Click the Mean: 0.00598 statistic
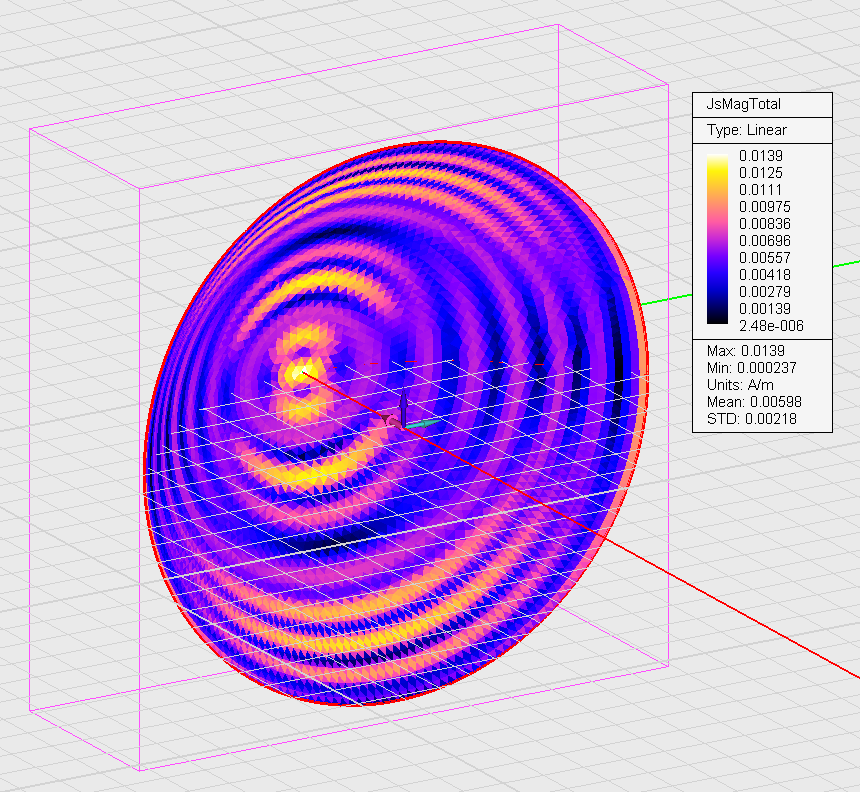The height and width of the screenshot is (792, 860). point(754,401)
